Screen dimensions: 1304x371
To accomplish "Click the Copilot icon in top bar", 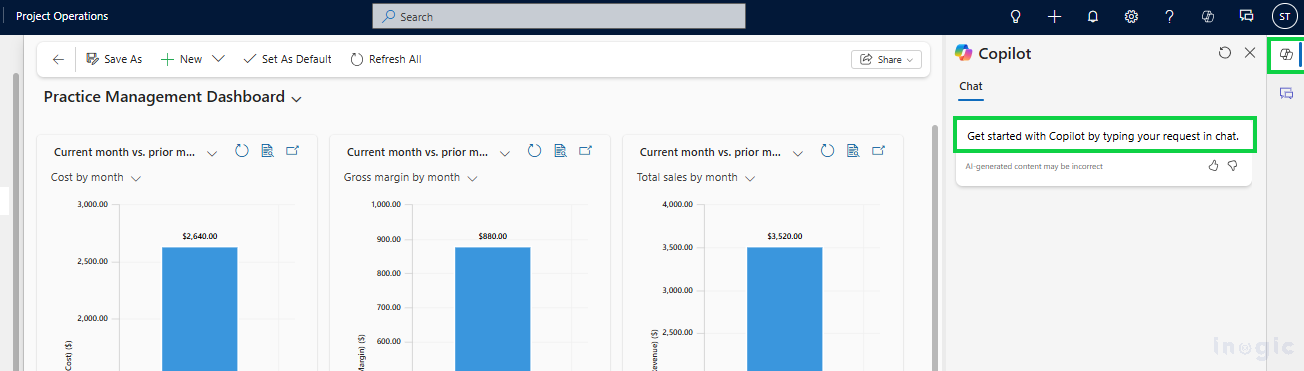I will coord(1208,16).
